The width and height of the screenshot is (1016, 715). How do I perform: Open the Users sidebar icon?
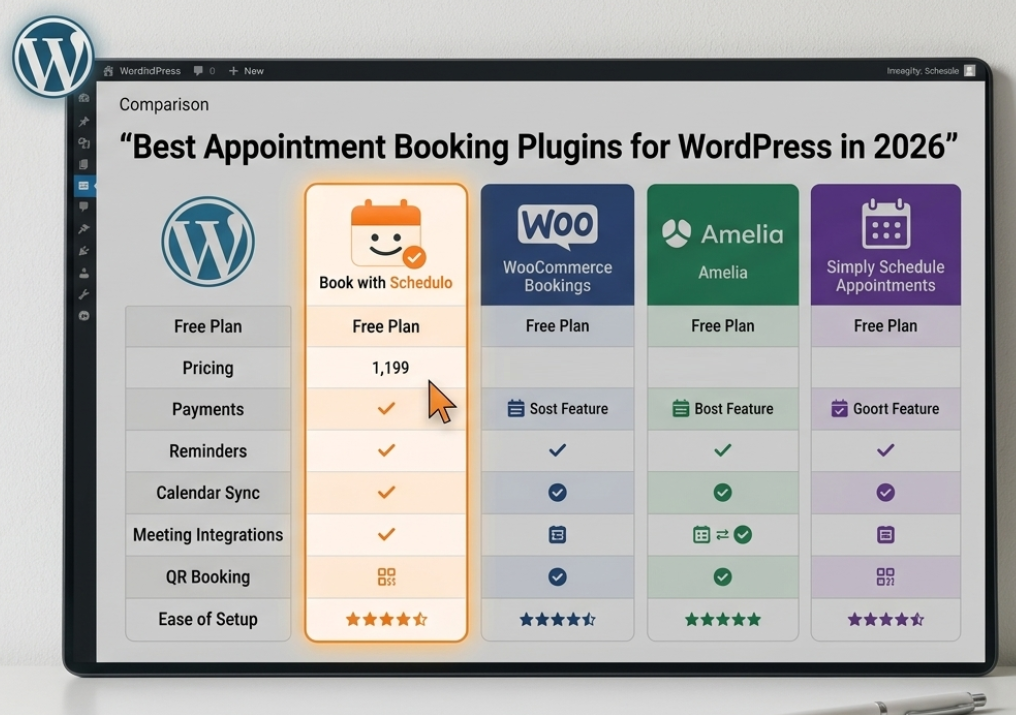pos(84,273)
